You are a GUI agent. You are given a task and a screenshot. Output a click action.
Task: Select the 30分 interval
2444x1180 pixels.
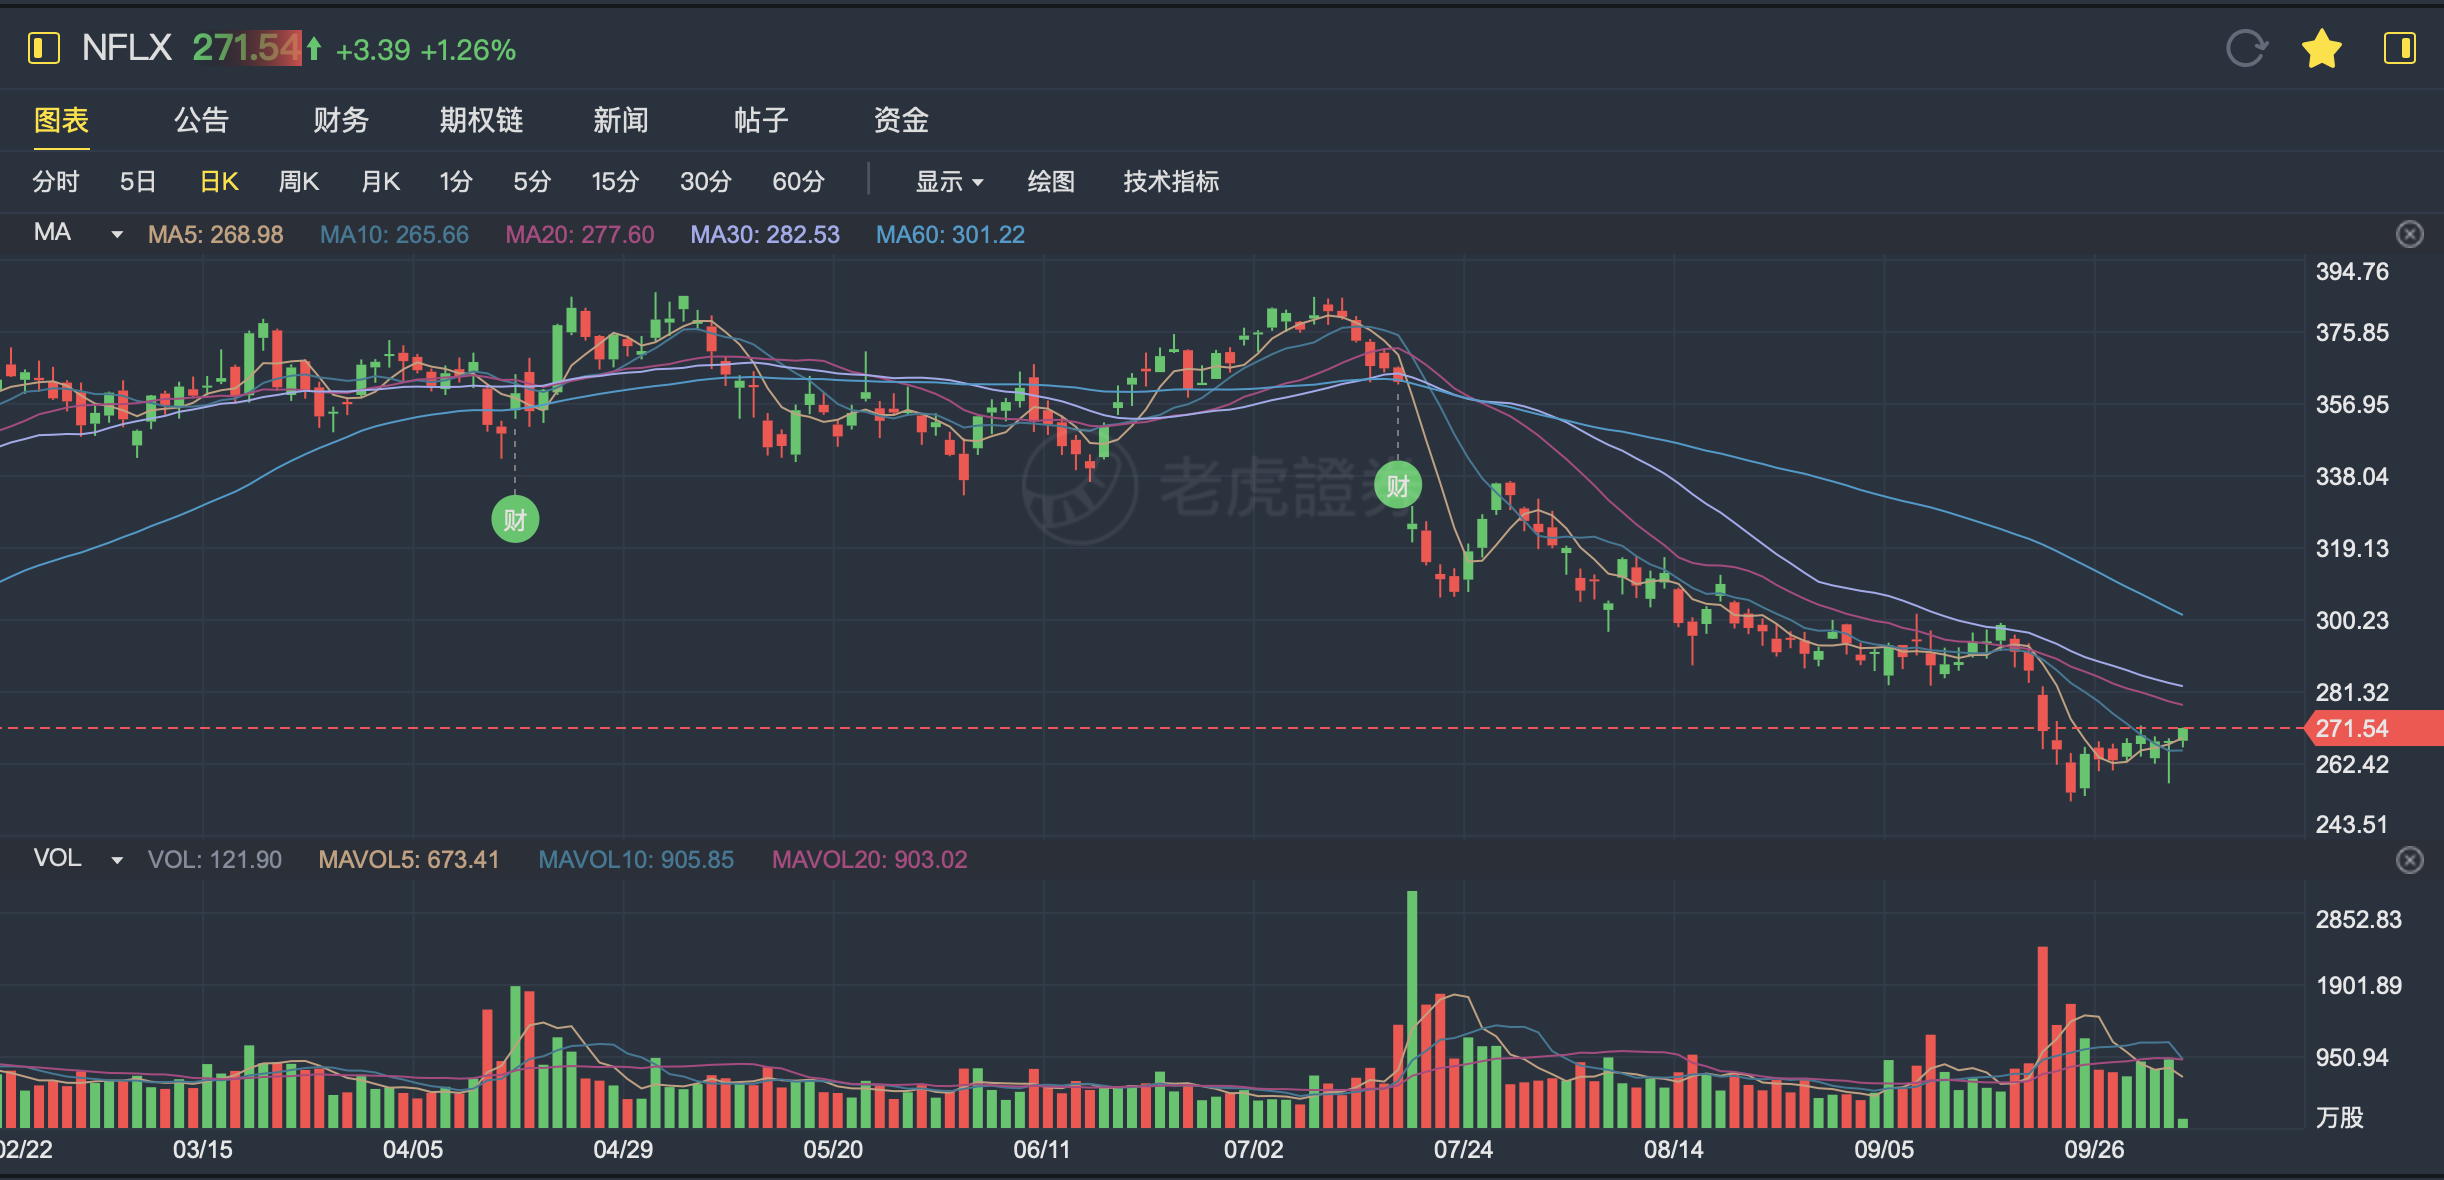(x=706, y=181)
